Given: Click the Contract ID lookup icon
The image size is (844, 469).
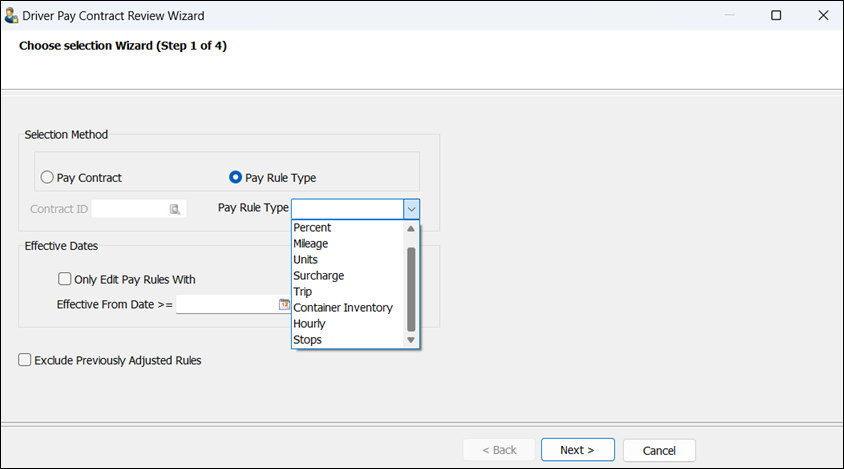Looking at the screenshot, I should pos(174,208).
